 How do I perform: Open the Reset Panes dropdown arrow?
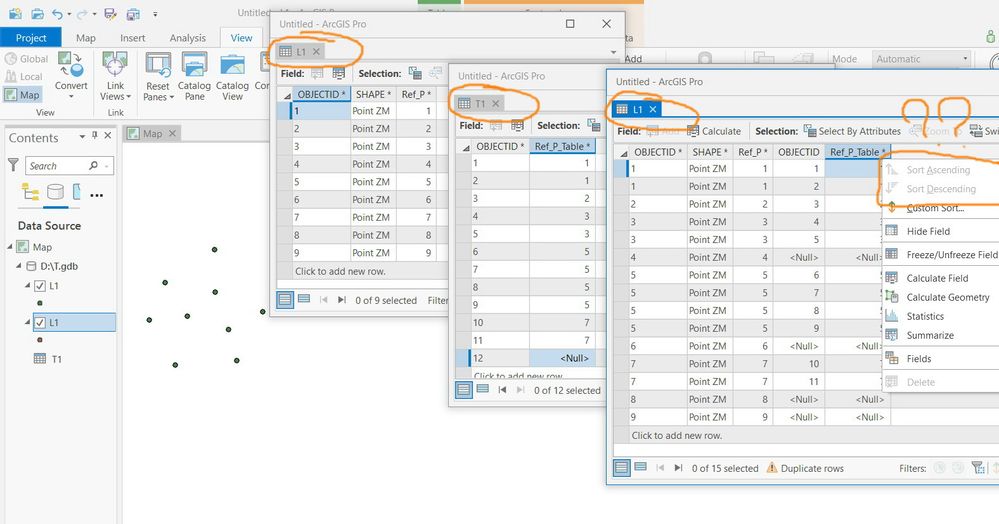[171, 98]
